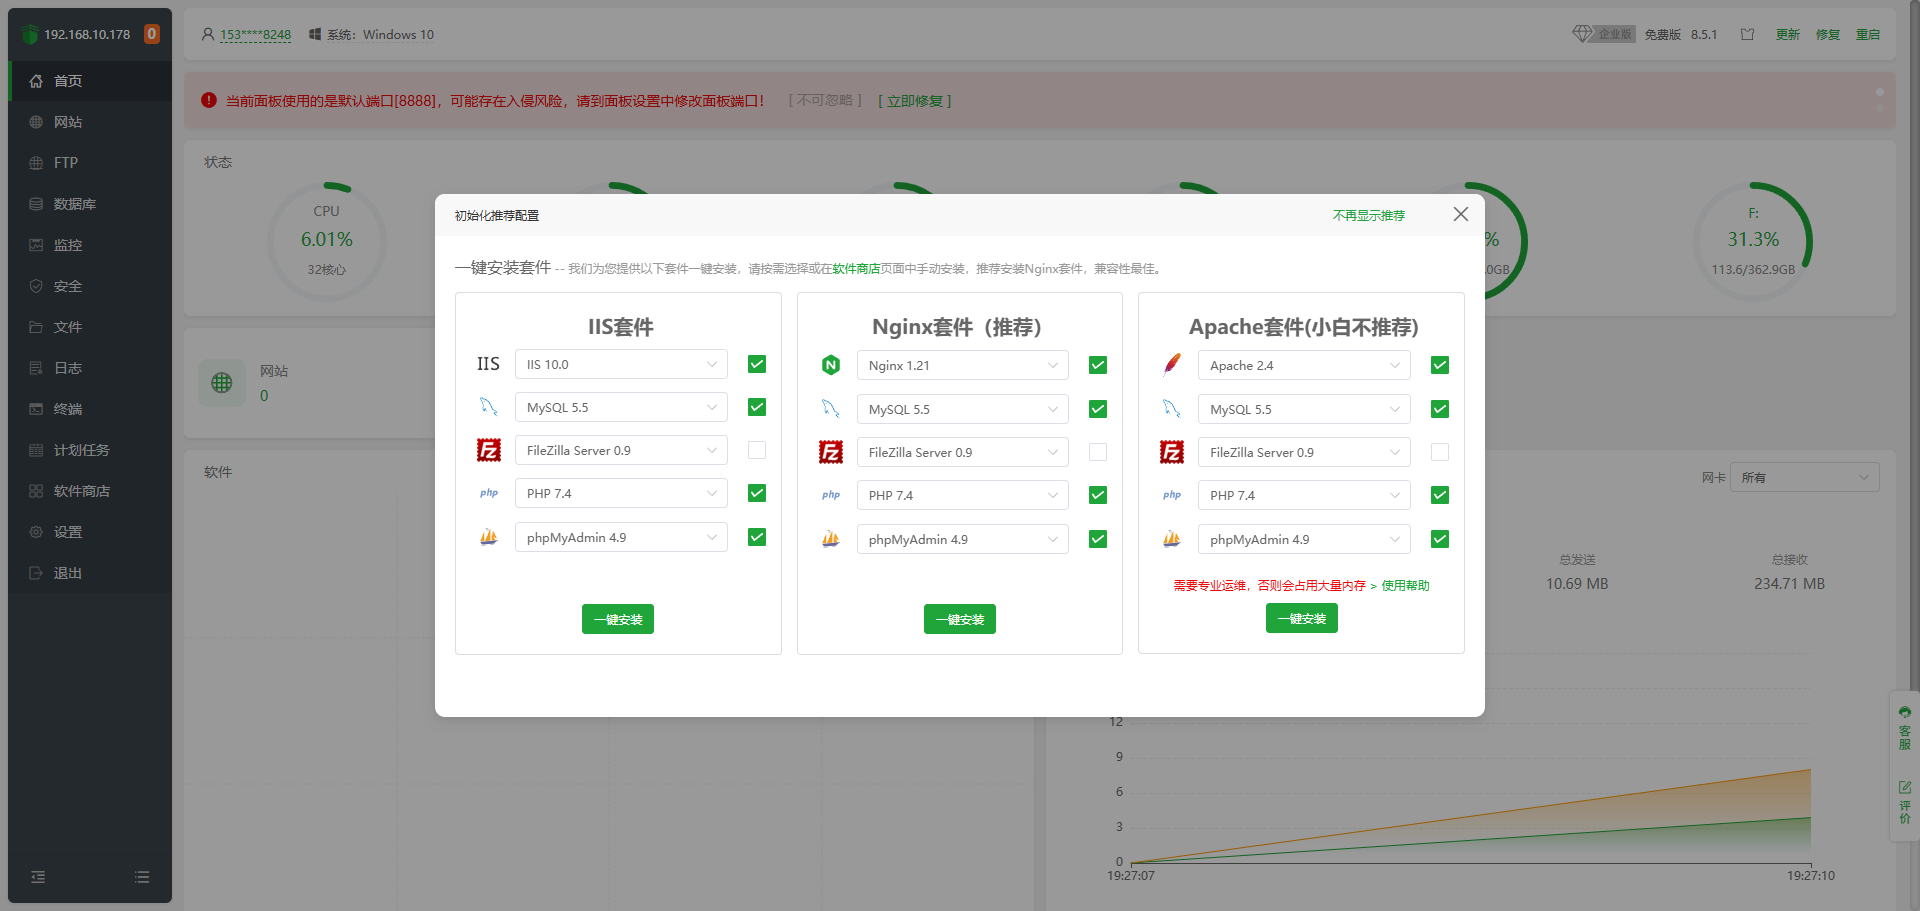
Task: Click the FileZilla icon in IIS suite
Action: (489, 450)
